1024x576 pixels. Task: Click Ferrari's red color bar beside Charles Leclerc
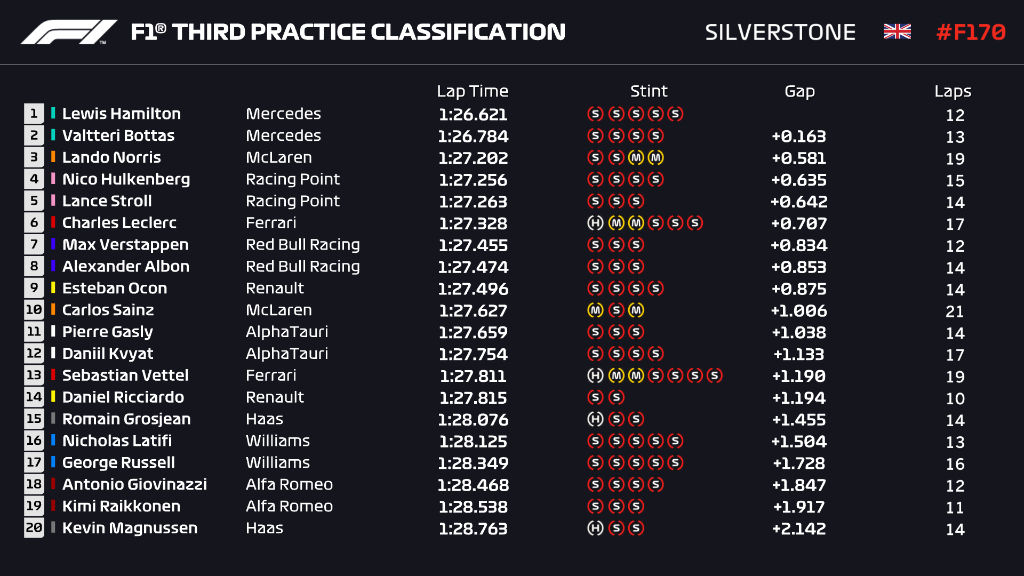point(53,223)
